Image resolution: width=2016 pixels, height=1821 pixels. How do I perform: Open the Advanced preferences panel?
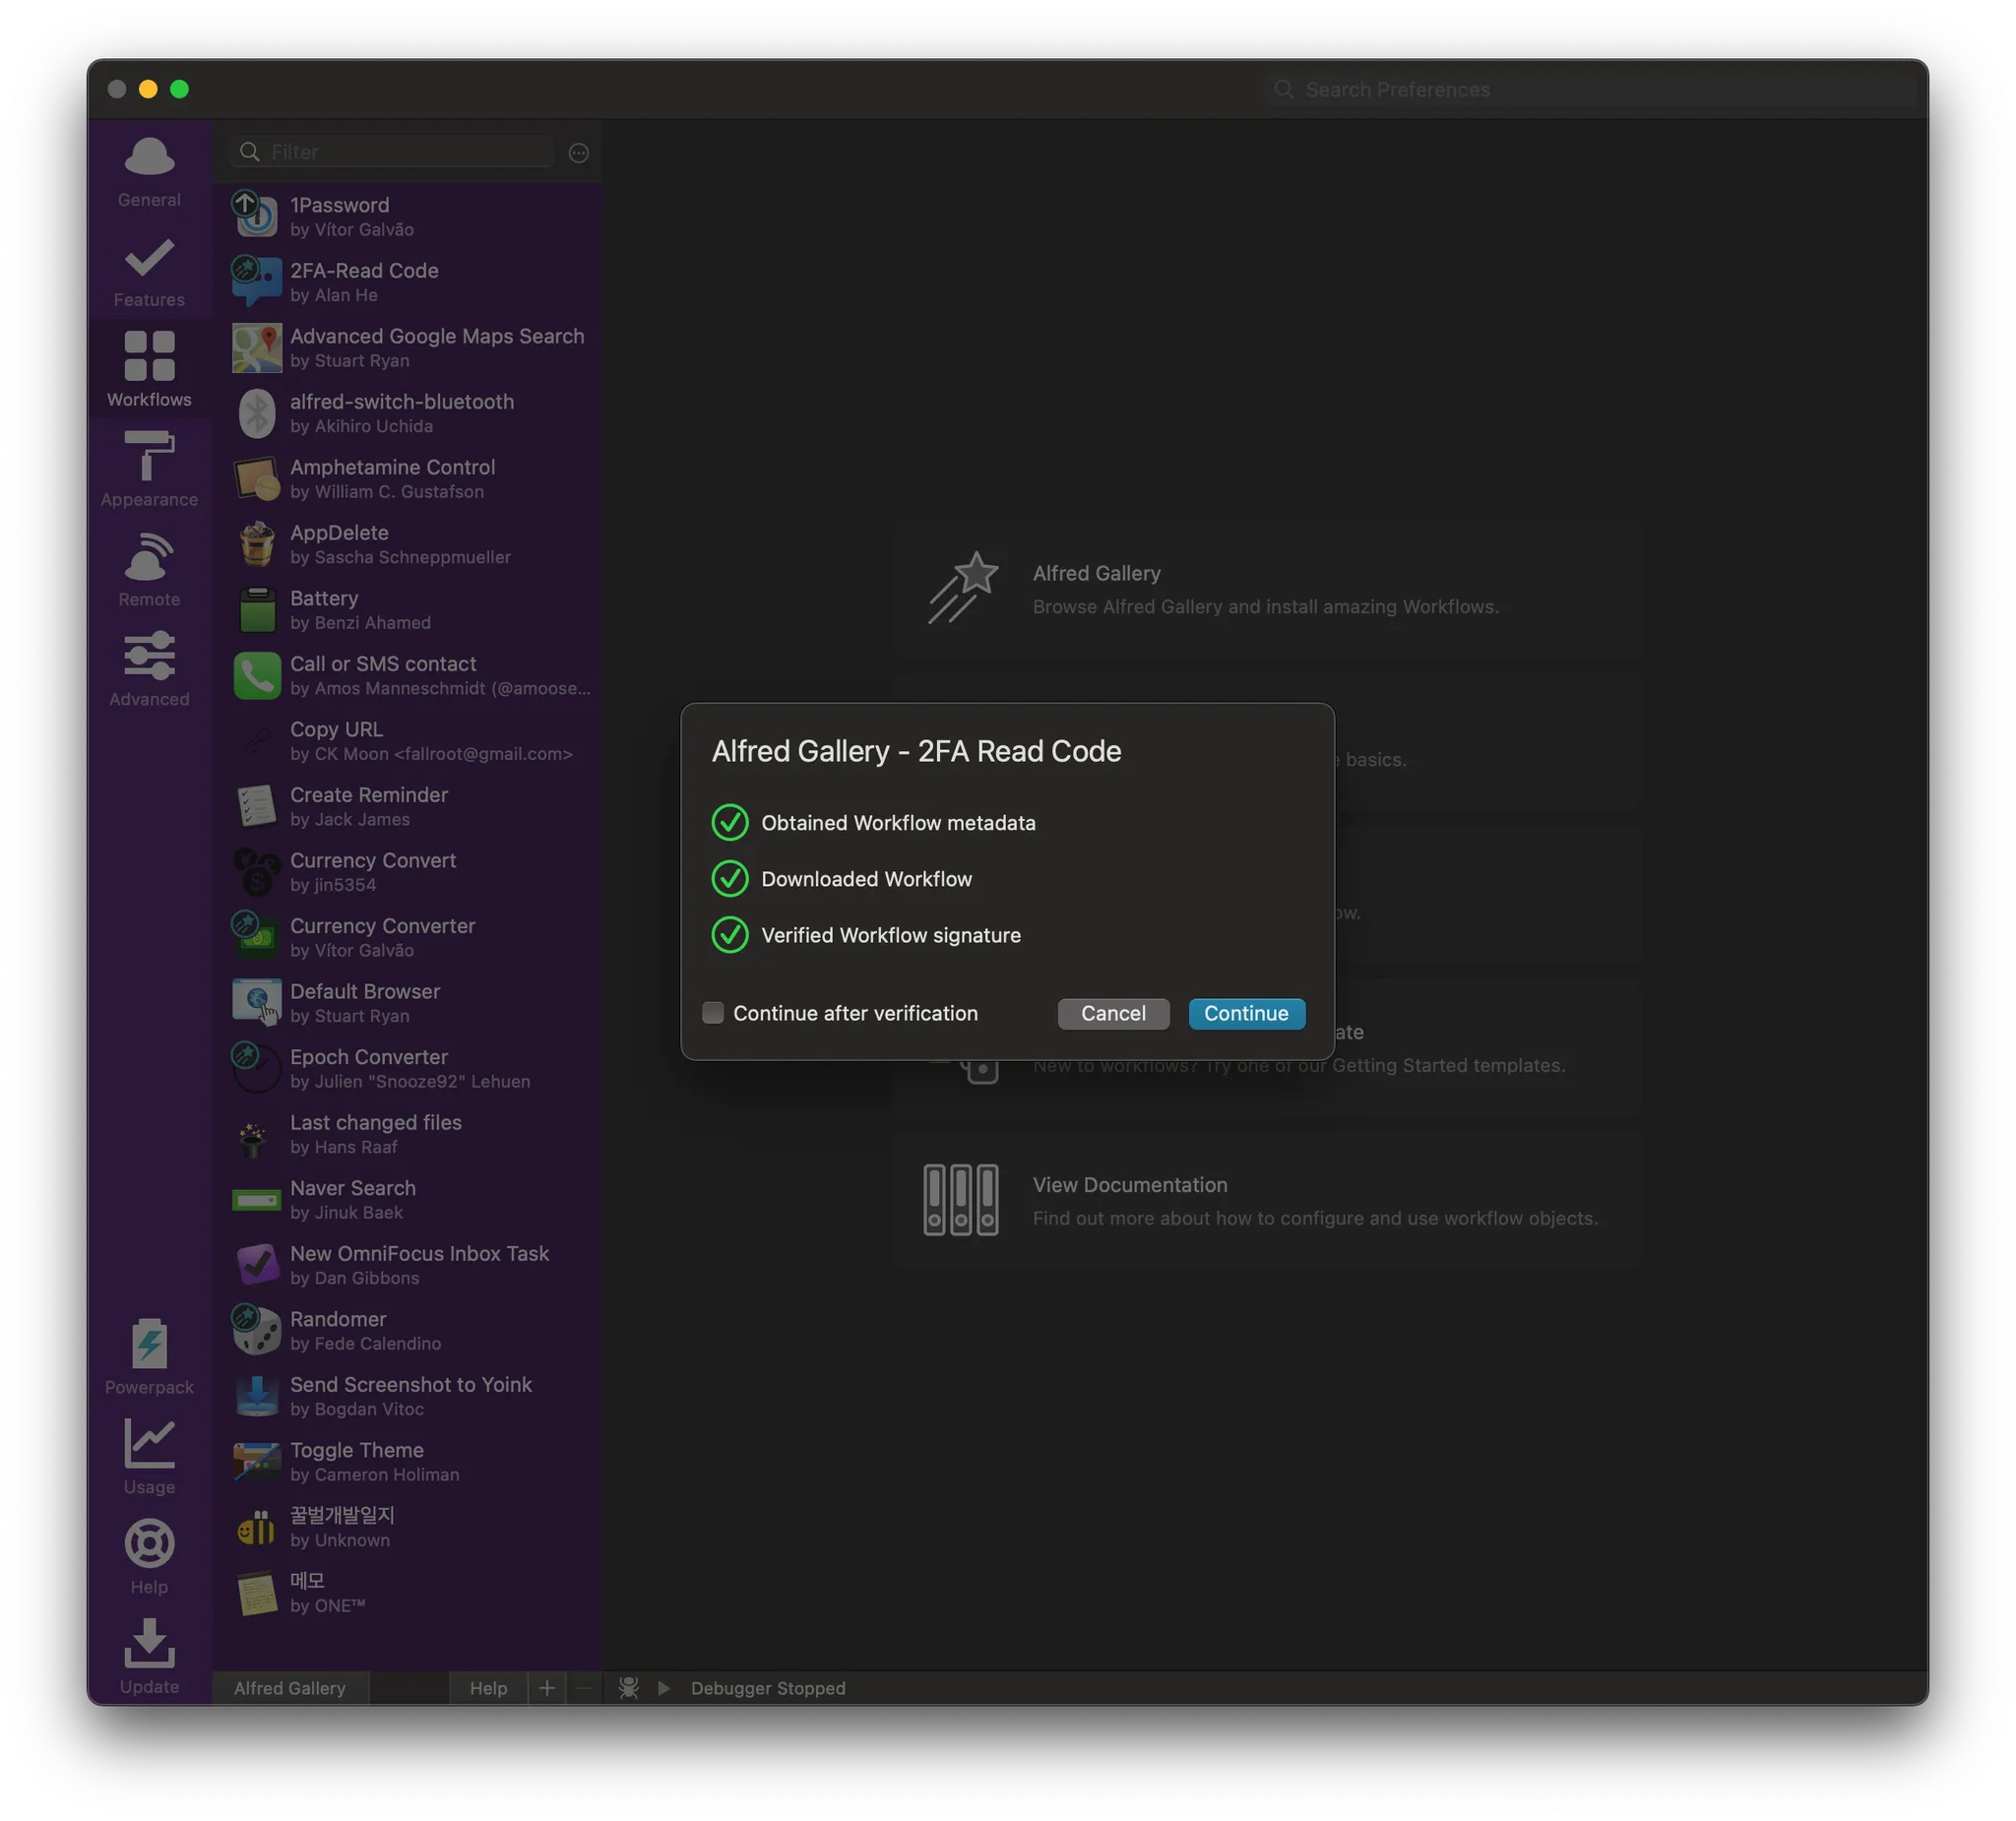tap(148, 666)
